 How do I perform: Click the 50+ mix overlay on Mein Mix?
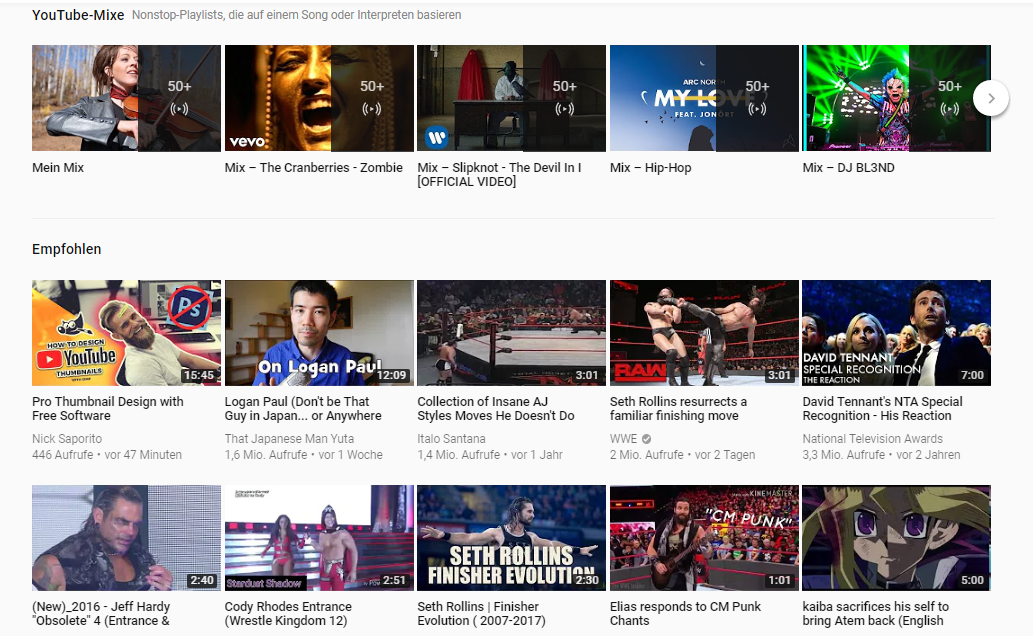pyautogui.click(x=179, y=98)
